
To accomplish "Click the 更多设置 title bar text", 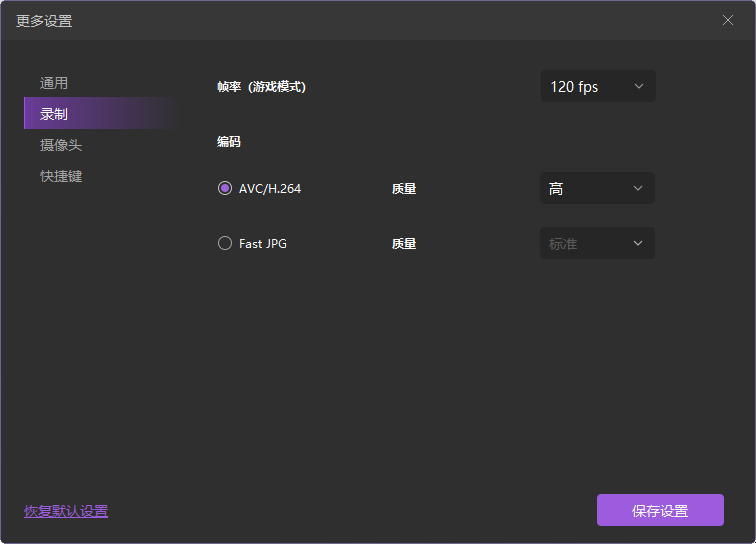I will click(44, 21).
